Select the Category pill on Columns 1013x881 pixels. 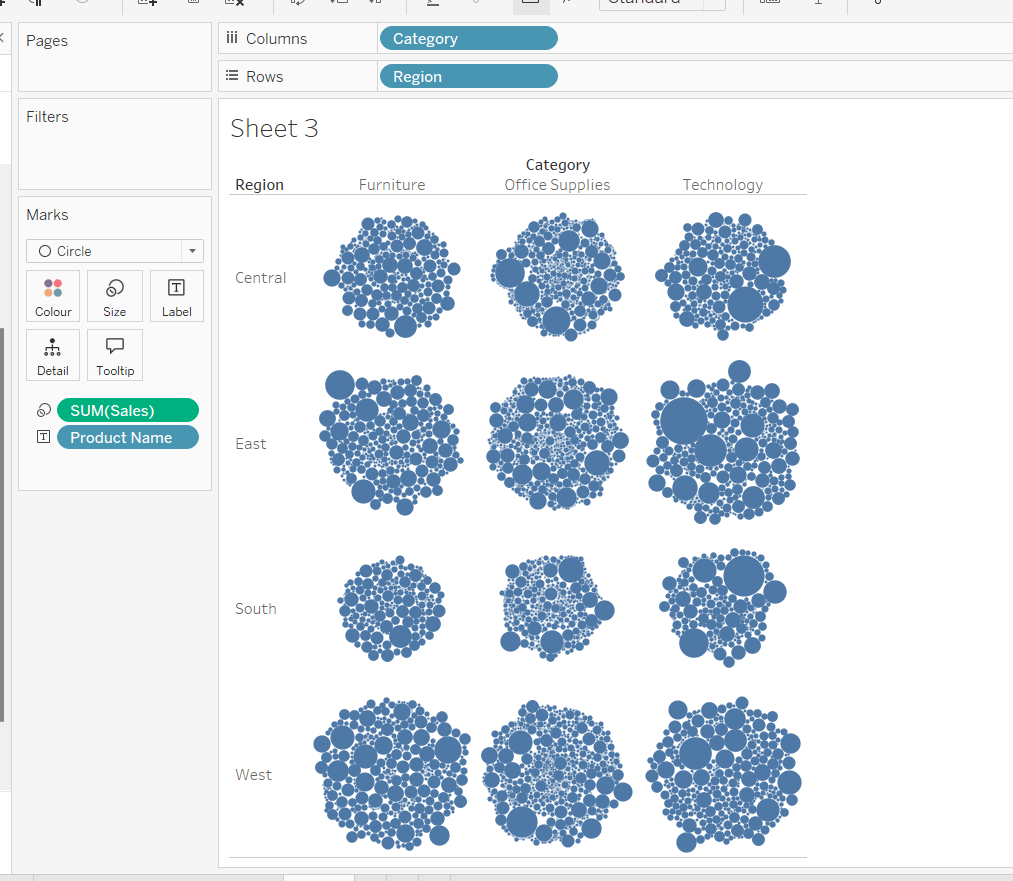pyautogui.click(x=468, y=39)
